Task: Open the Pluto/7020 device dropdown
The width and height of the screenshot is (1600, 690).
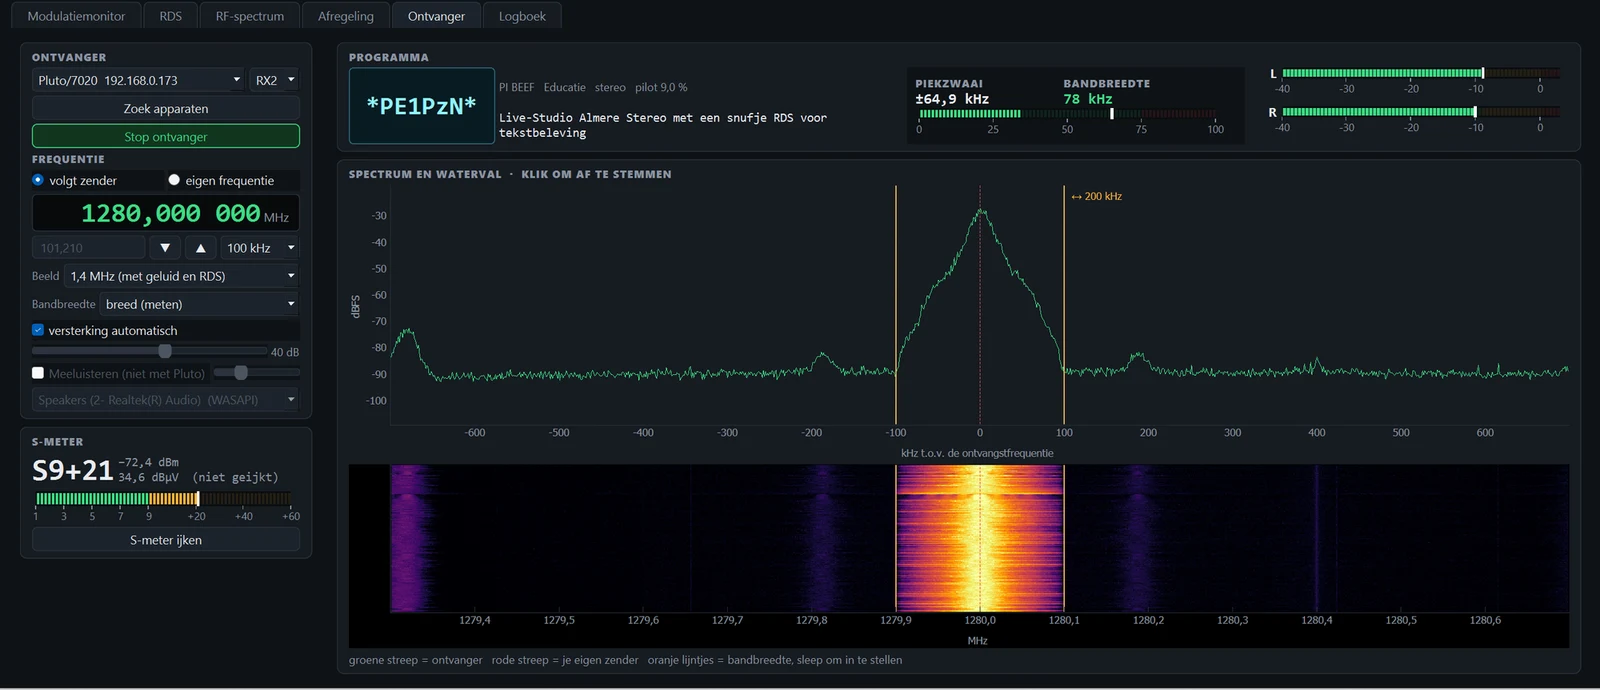Action: 139,80
